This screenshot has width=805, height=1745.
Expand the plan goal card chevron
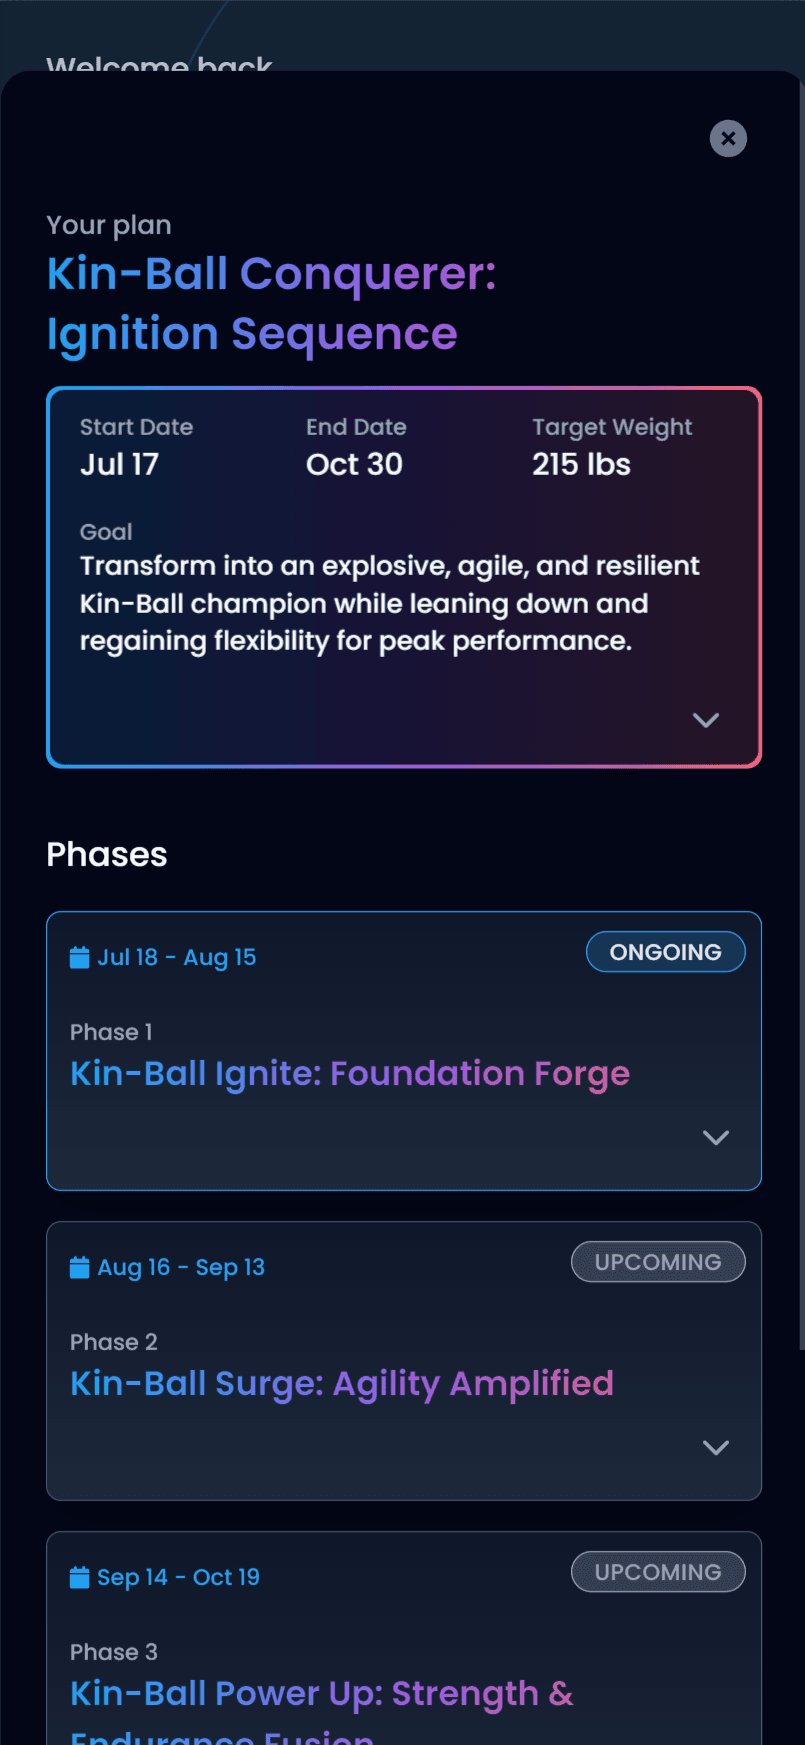[706, 720]
